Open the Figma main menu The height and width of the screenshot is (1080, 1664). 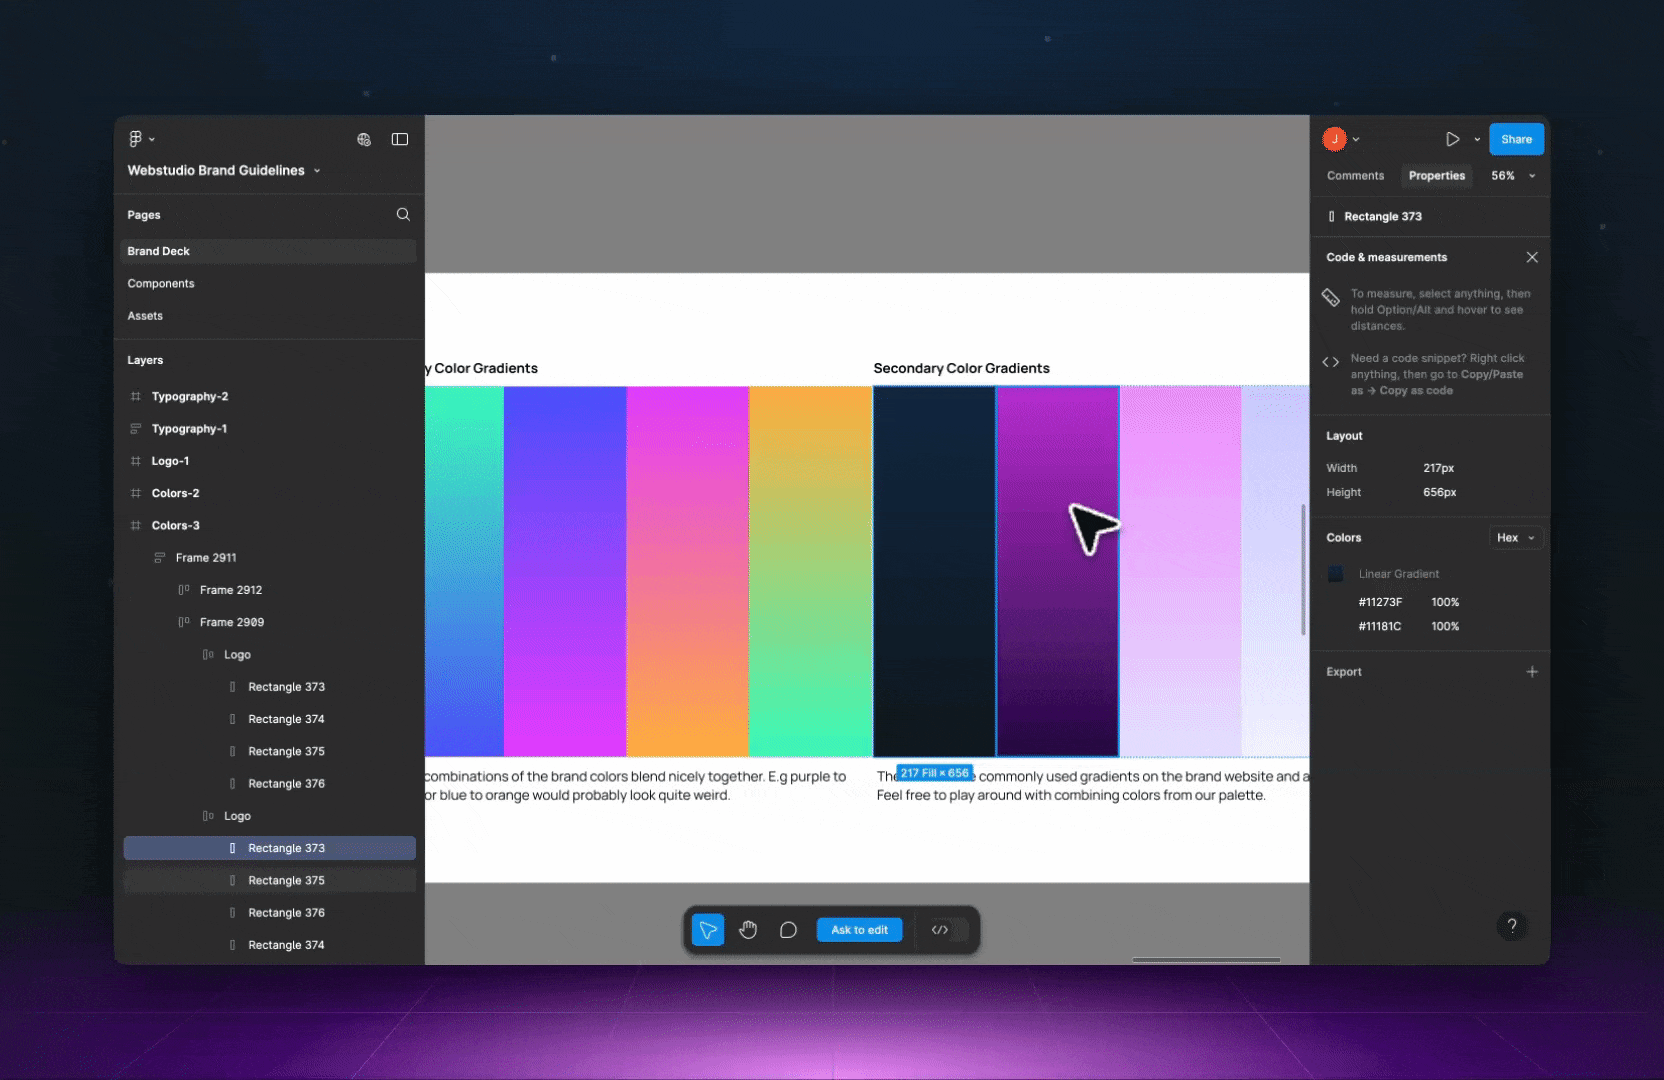point(140,138)
